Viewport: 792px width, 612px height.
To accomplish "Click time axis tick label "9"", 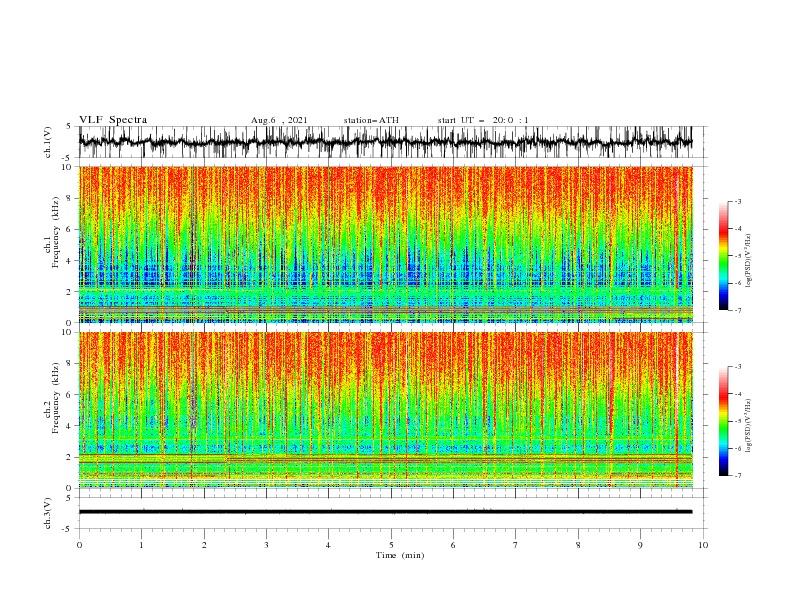I will coord(640,545).
